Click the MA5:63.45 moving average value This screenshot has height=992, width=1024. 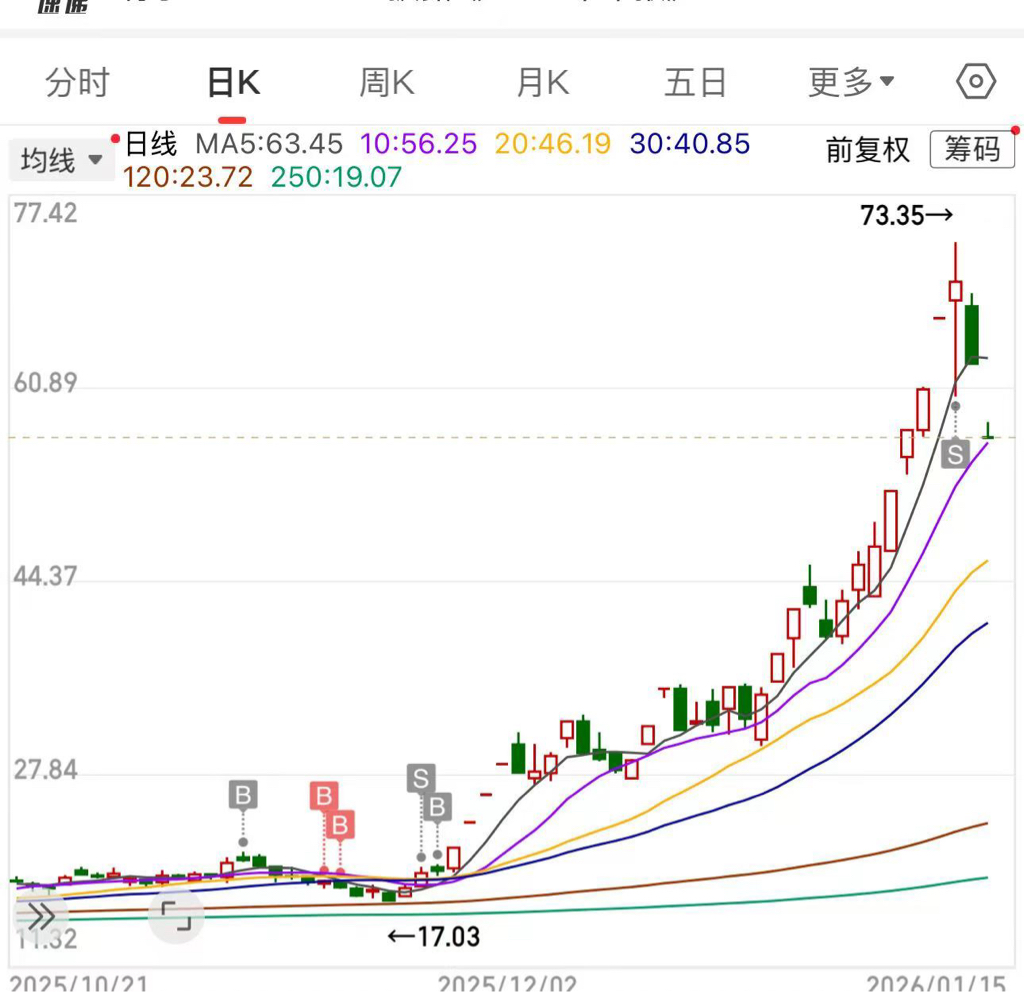click(269, 144)
